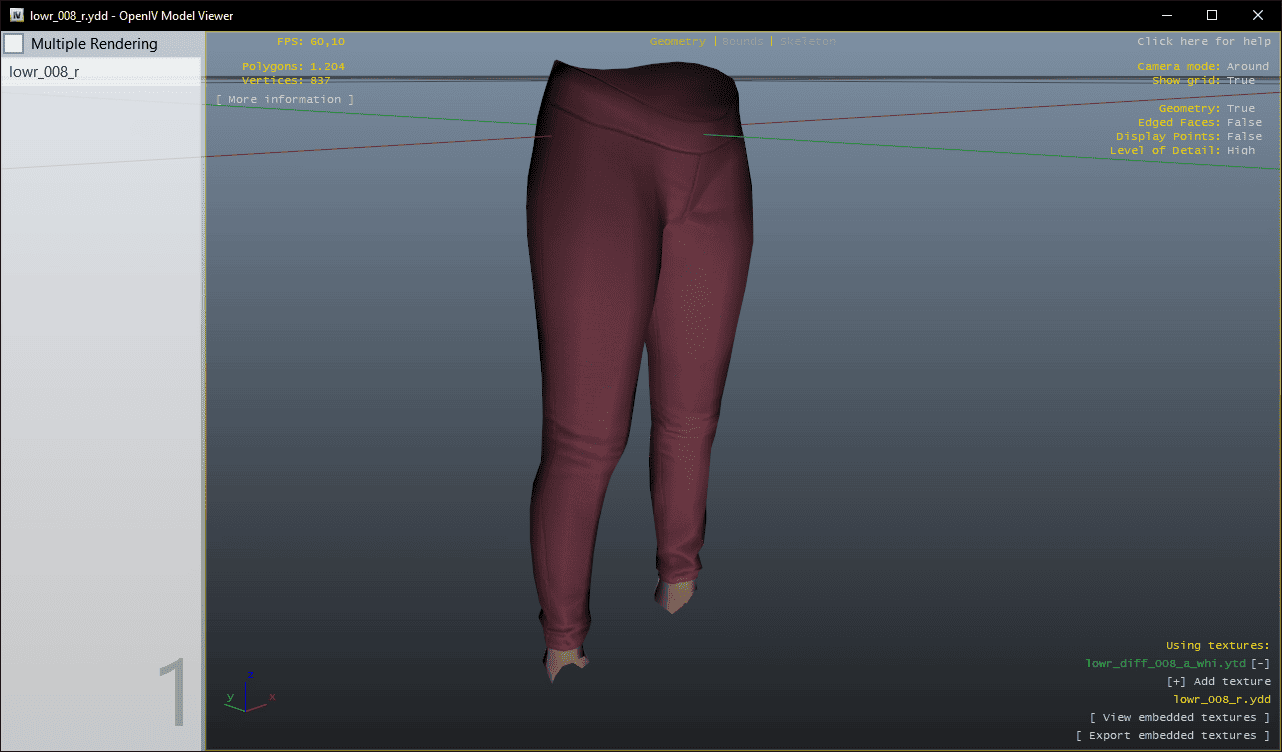The height and width of the screenshot is (752, 1282).
Task: Click Export embedded textures
Action: [1172, 735]
